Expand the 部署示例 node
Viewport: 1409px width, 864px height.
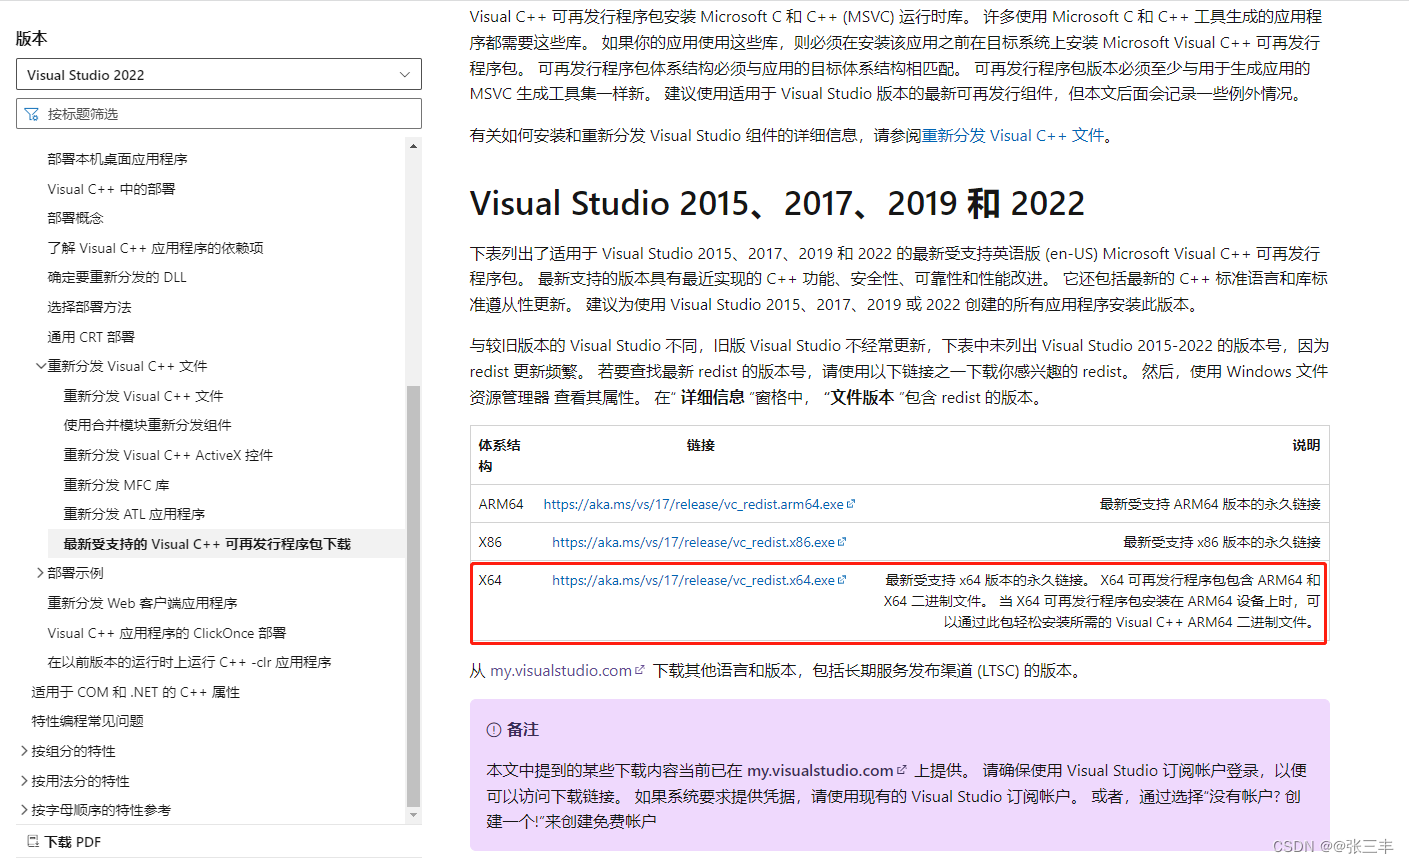(x=41, y=573)
